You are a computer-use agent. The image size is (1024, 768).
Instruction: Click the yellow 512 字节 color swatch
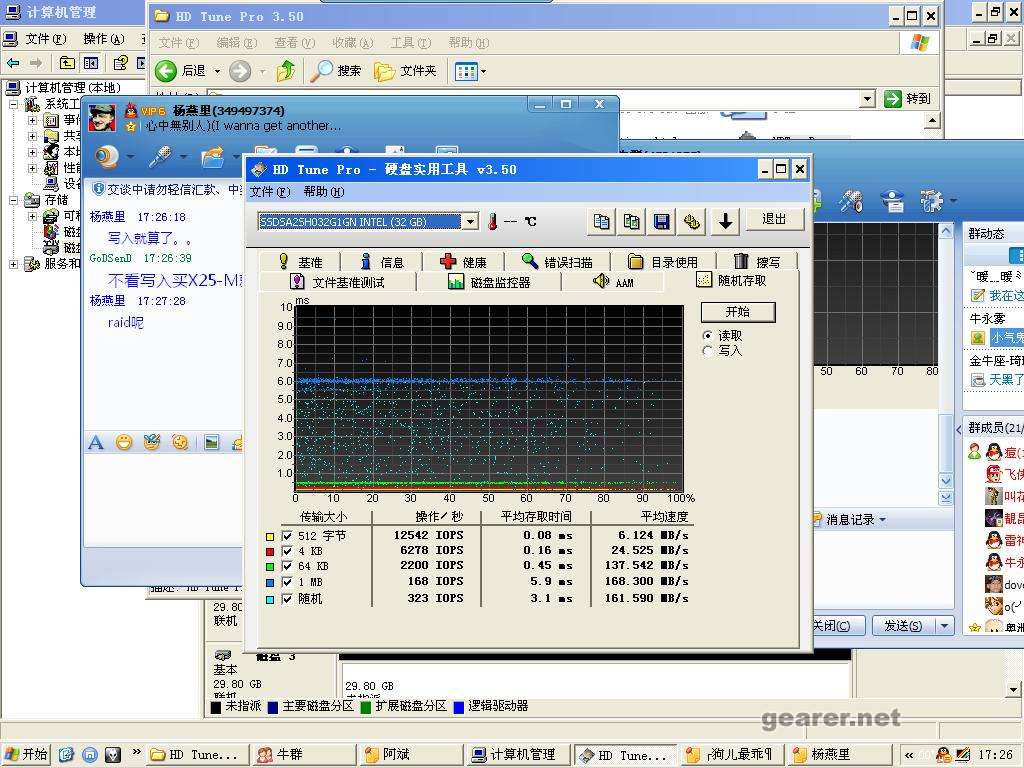click(x=270, y=536)
